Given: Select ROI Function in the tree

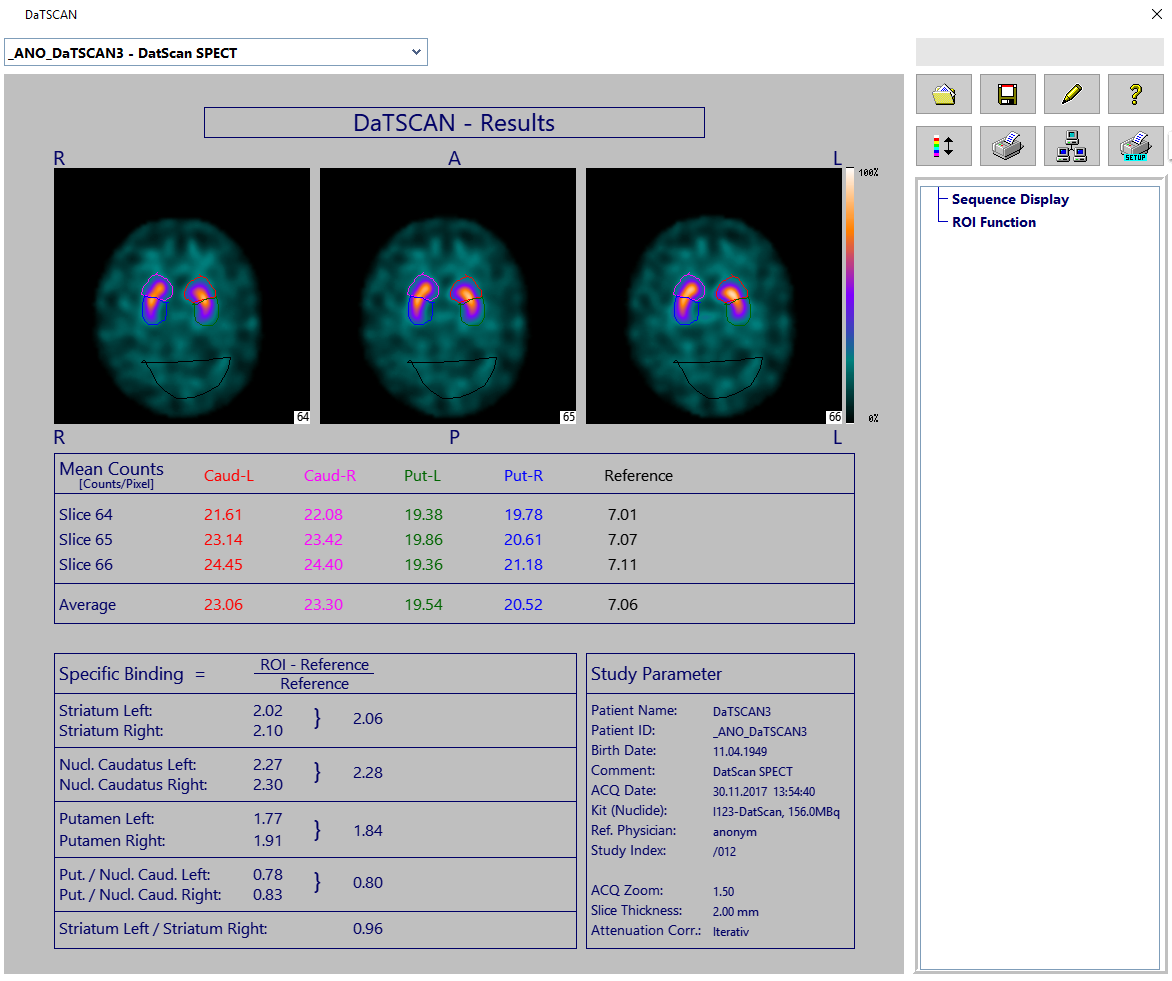Looking at the screenshot, I should (993, 222).
